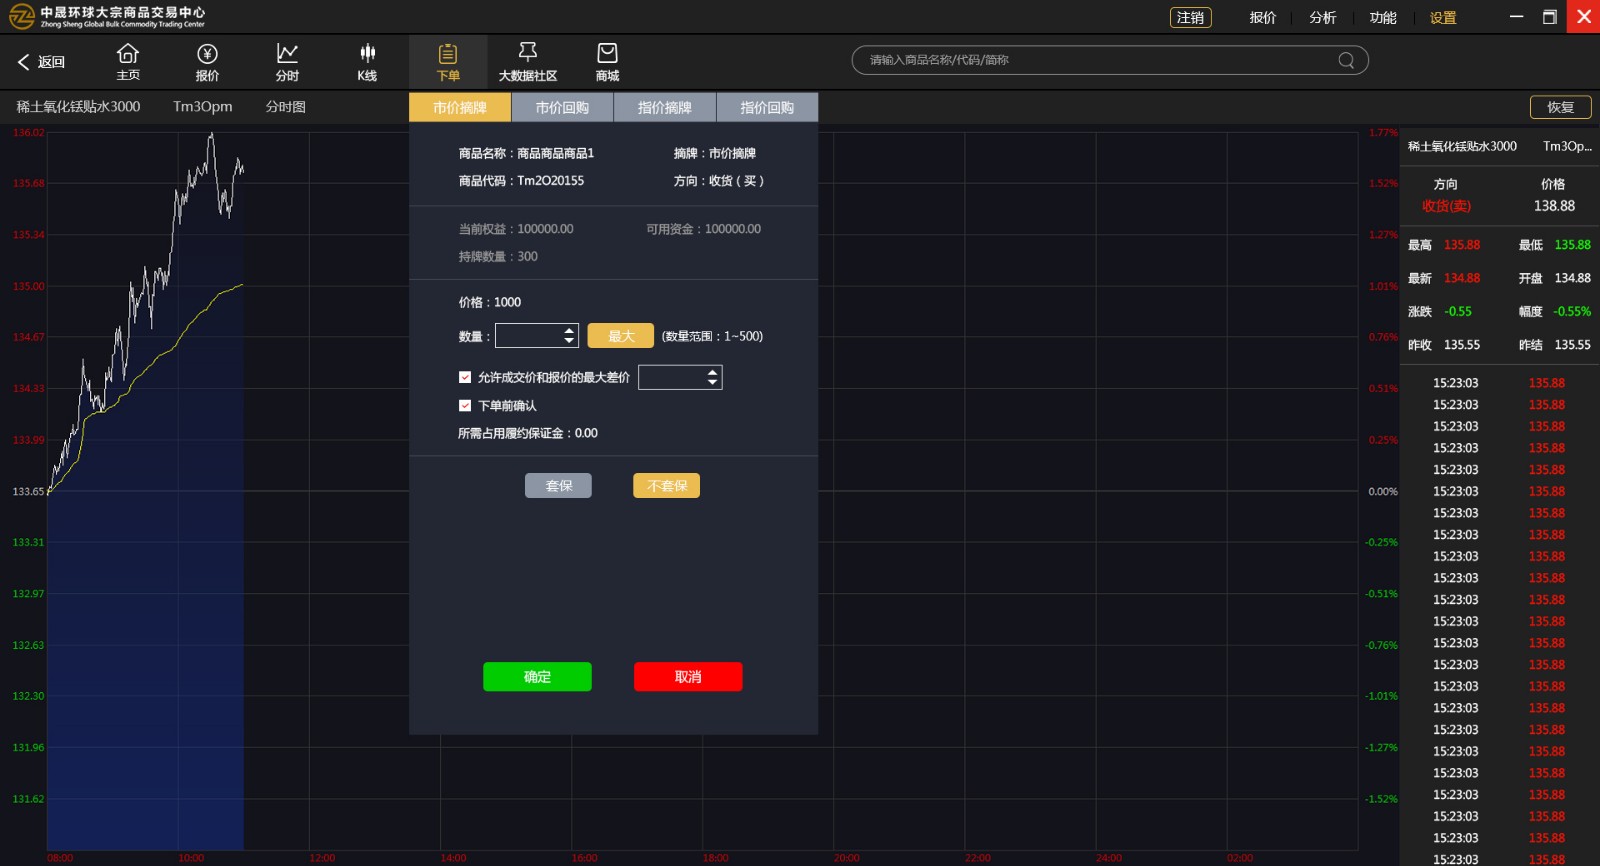This screenshot has height=866, width=1600.
Task: Click the 最大 max quantity button
Action: (x=621, y=336)
